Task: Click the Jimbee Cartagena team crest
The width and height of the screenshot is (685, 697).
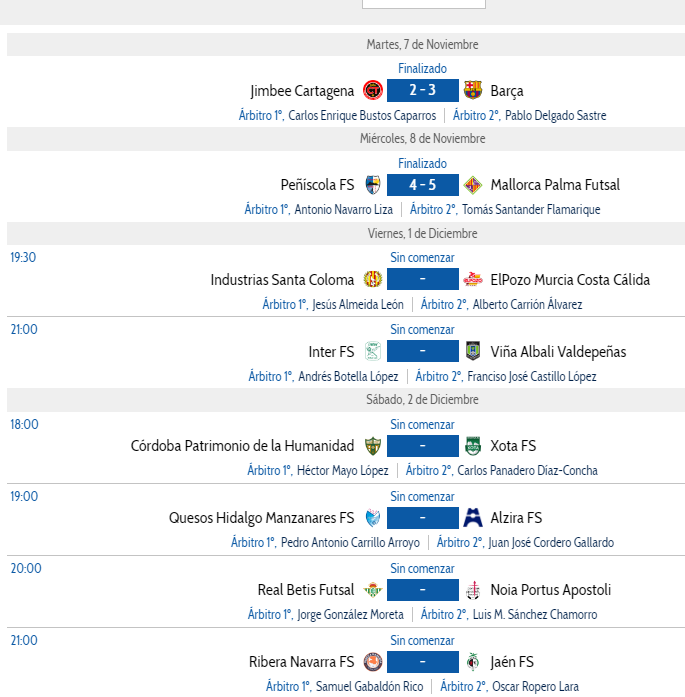Action: [x=373, y=90]
